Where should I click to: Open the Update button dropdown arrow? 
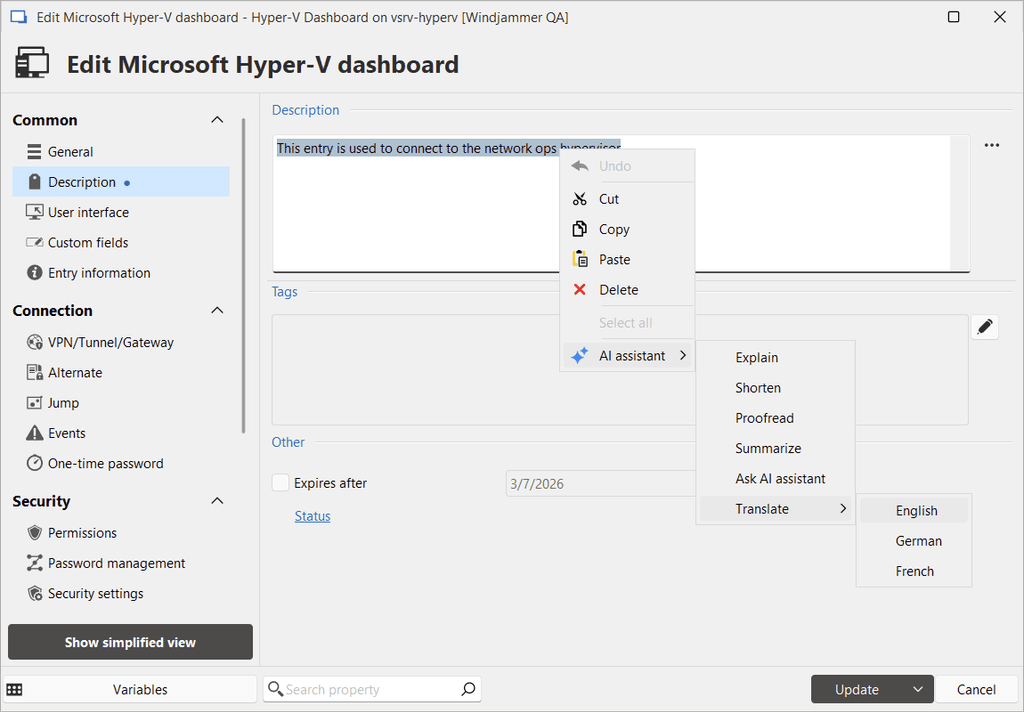[917, 689]
